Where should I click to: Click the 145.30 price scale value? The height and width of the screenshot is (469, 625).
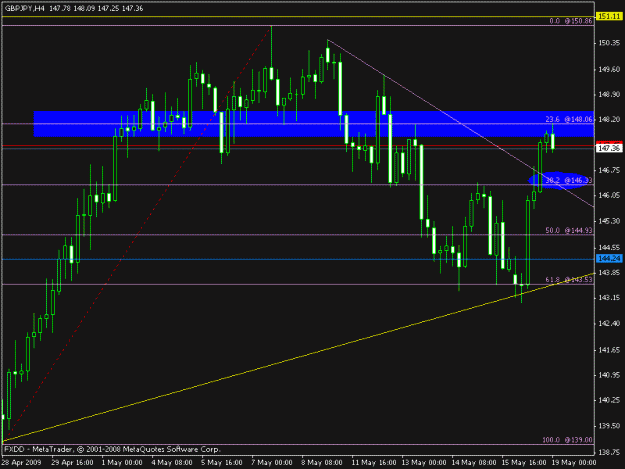pos(610,221)
